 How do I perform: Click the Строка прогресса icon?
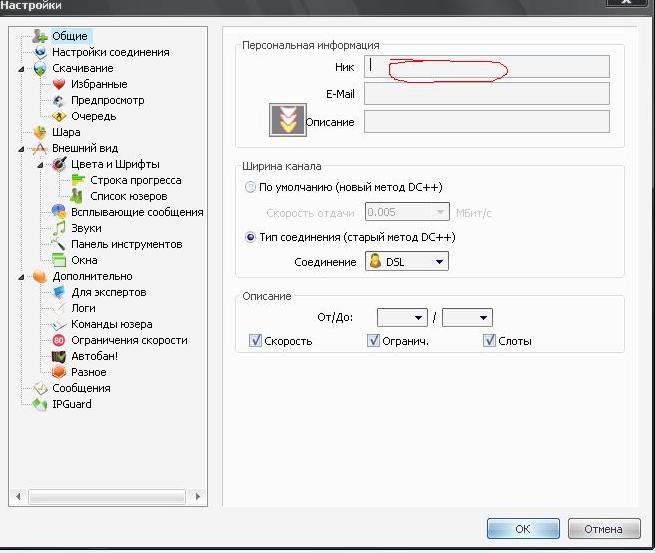[x=78, y=180]
